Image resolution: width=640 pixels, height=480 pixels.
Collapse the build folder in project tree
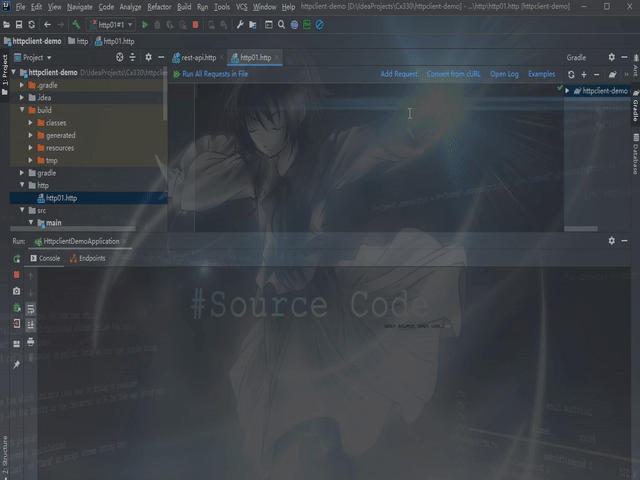click(x=23, y=110)
